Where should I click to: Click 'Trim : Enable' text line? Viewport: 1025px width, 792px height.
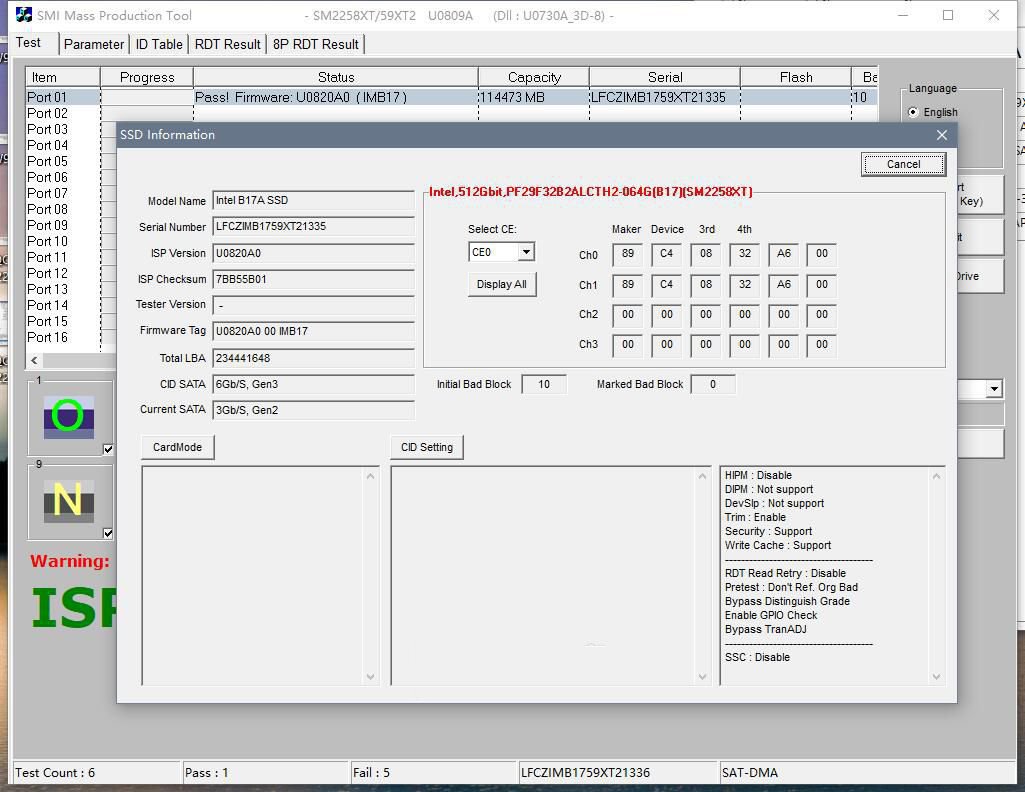[x=755, y=518]
